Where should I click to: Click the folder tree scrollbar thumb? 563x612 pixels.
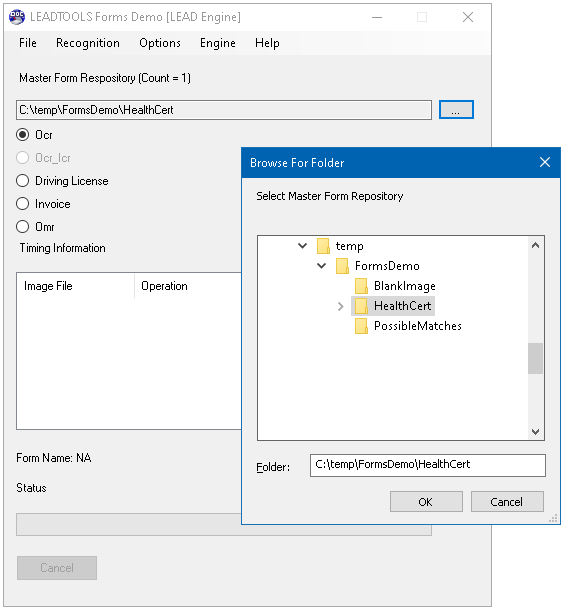point(535,358)
